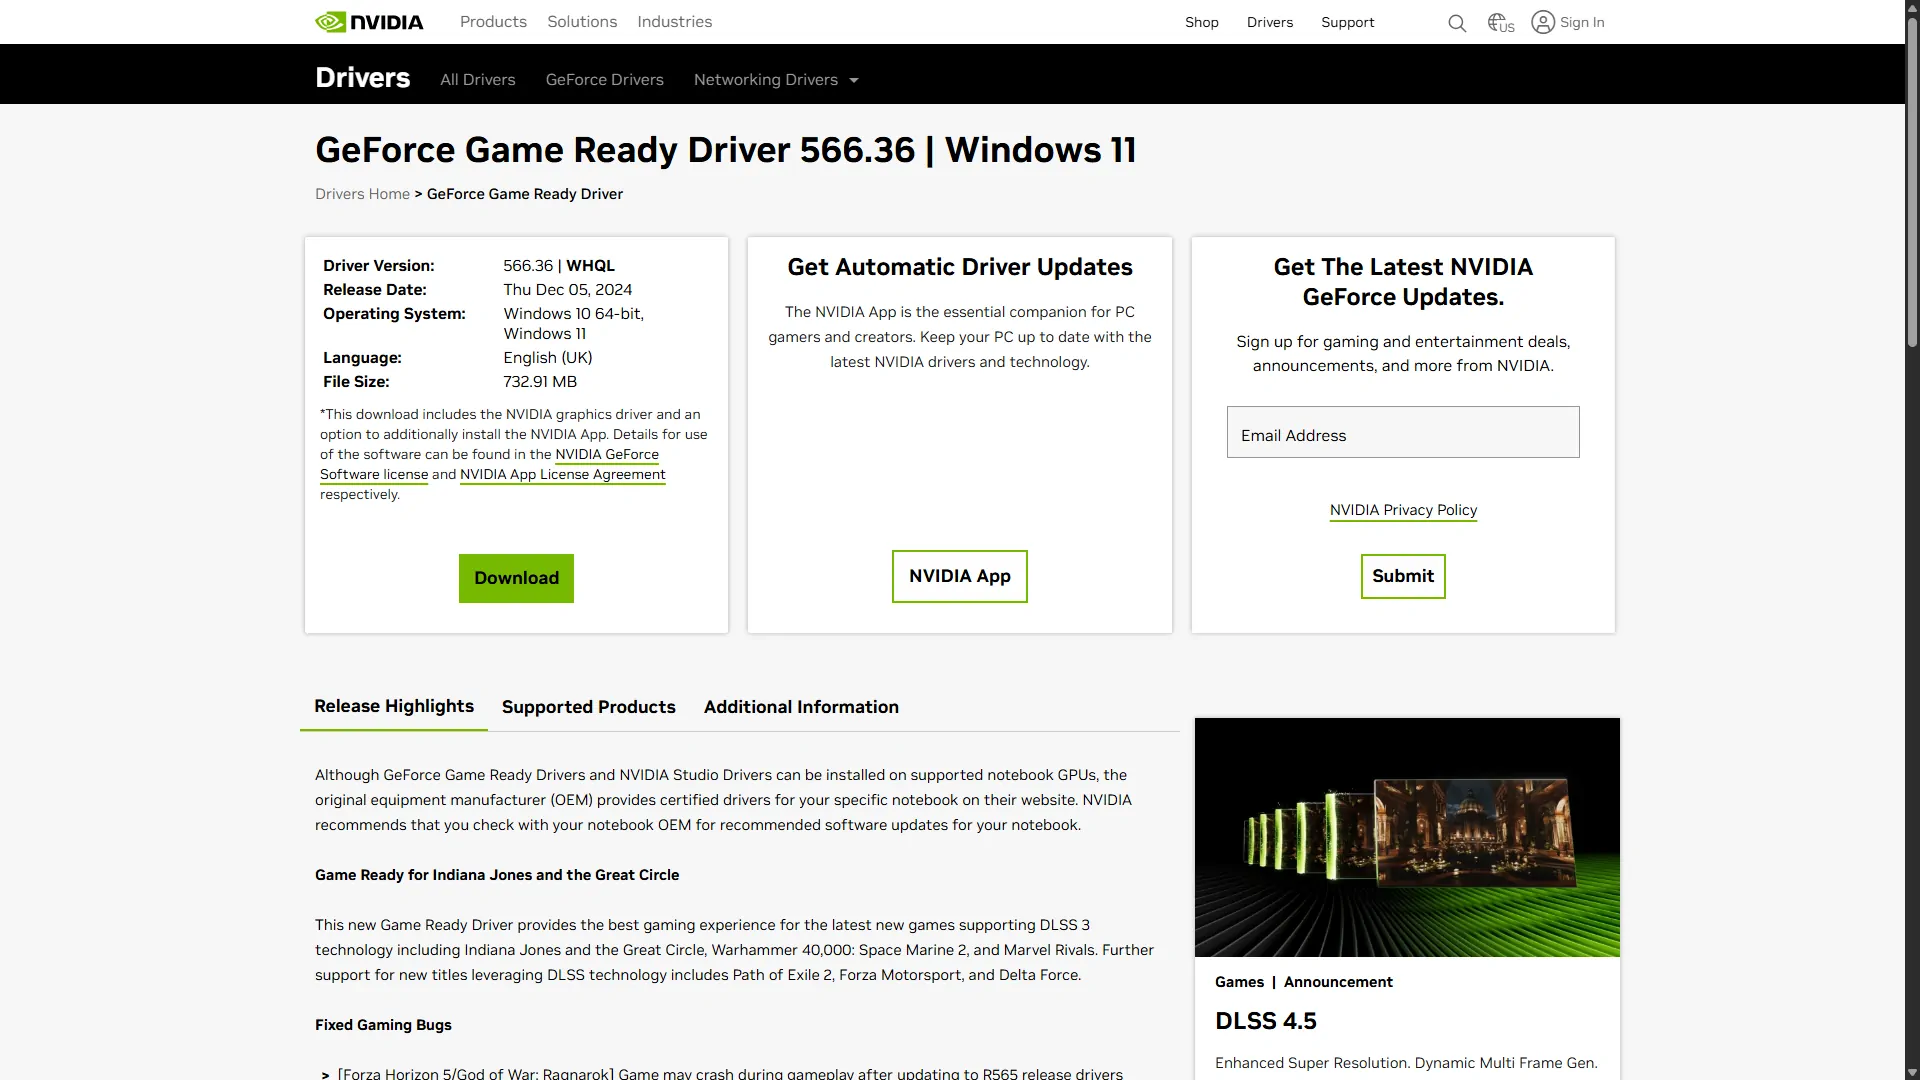Click the Download button
Viewport: 1920px width, 1080px height.
[x=515, y=578]
